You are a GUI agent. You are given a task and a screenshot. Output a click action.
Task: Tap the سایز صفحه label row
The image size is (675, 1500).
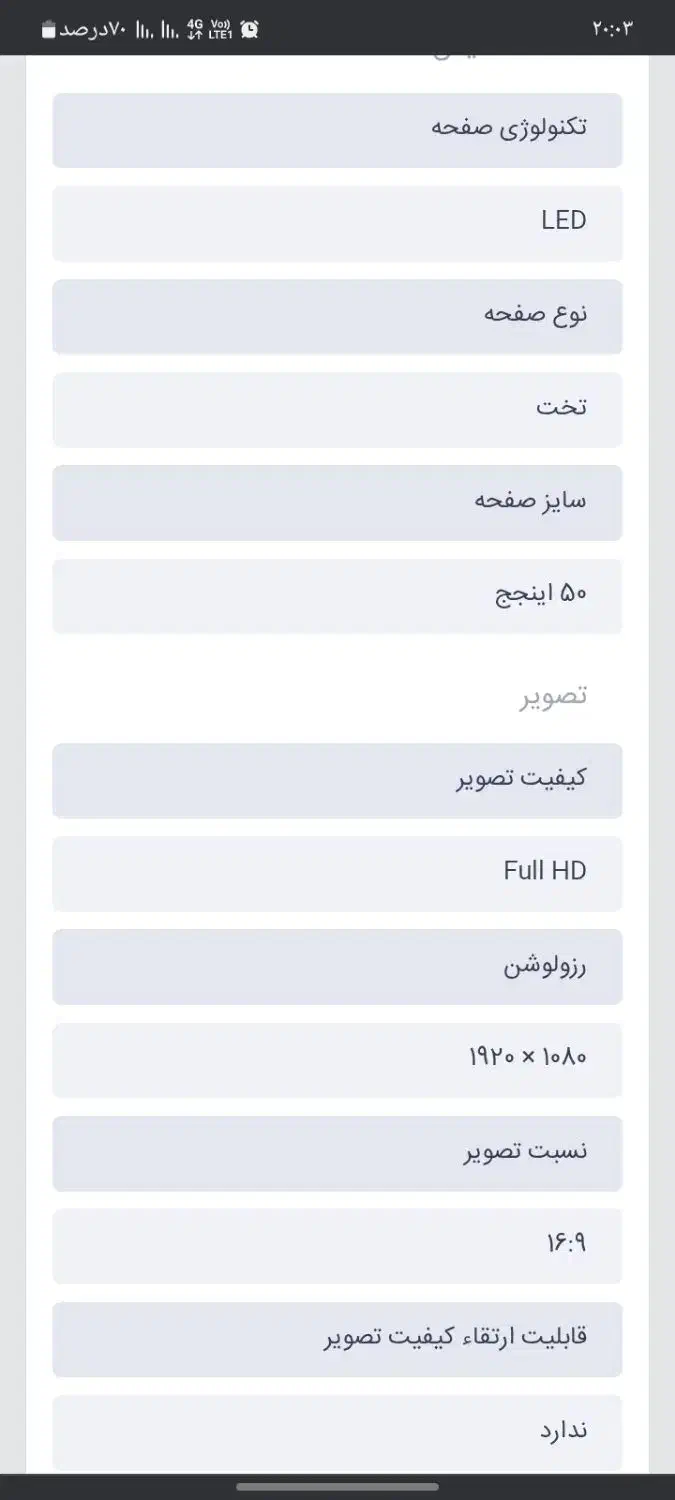[x=337, y=502]
